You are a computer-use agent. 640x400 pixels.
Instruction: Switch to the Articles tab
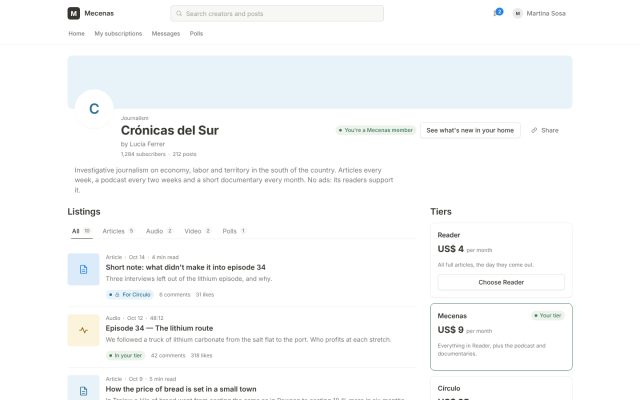point(118,231)
